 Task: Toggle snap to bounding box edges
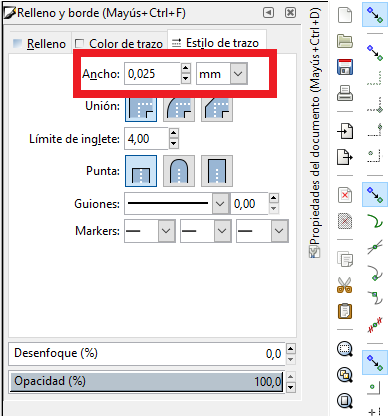pos(375,79)
